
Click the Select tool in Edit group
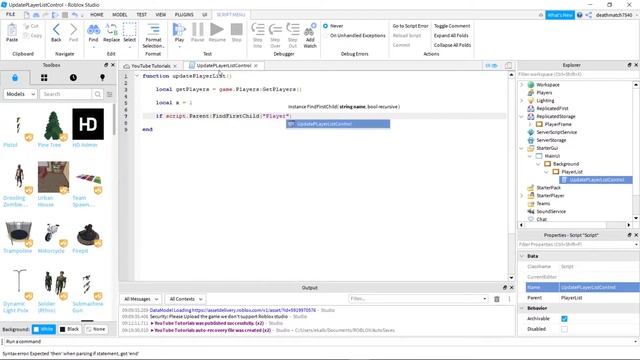pos(129,32)
